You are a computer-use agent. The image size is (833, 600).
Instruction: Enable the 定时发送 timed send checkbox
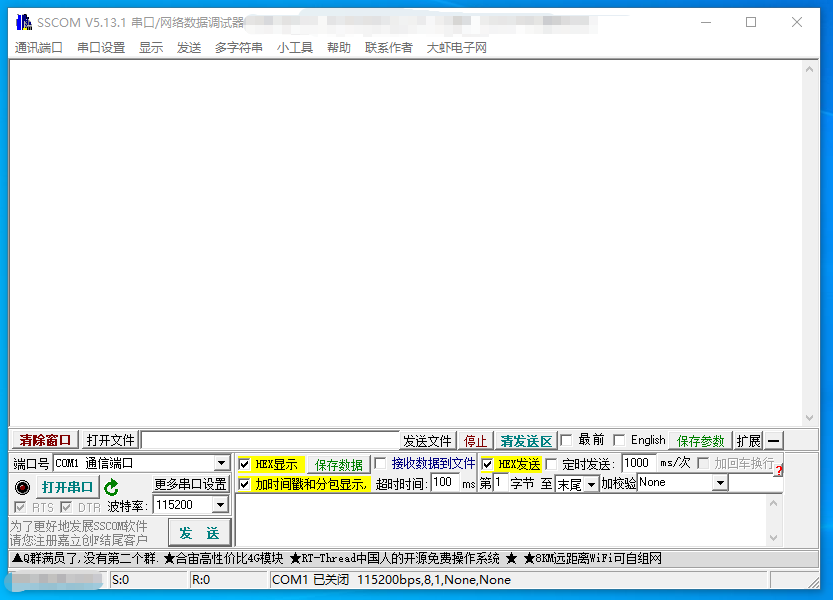551,464
